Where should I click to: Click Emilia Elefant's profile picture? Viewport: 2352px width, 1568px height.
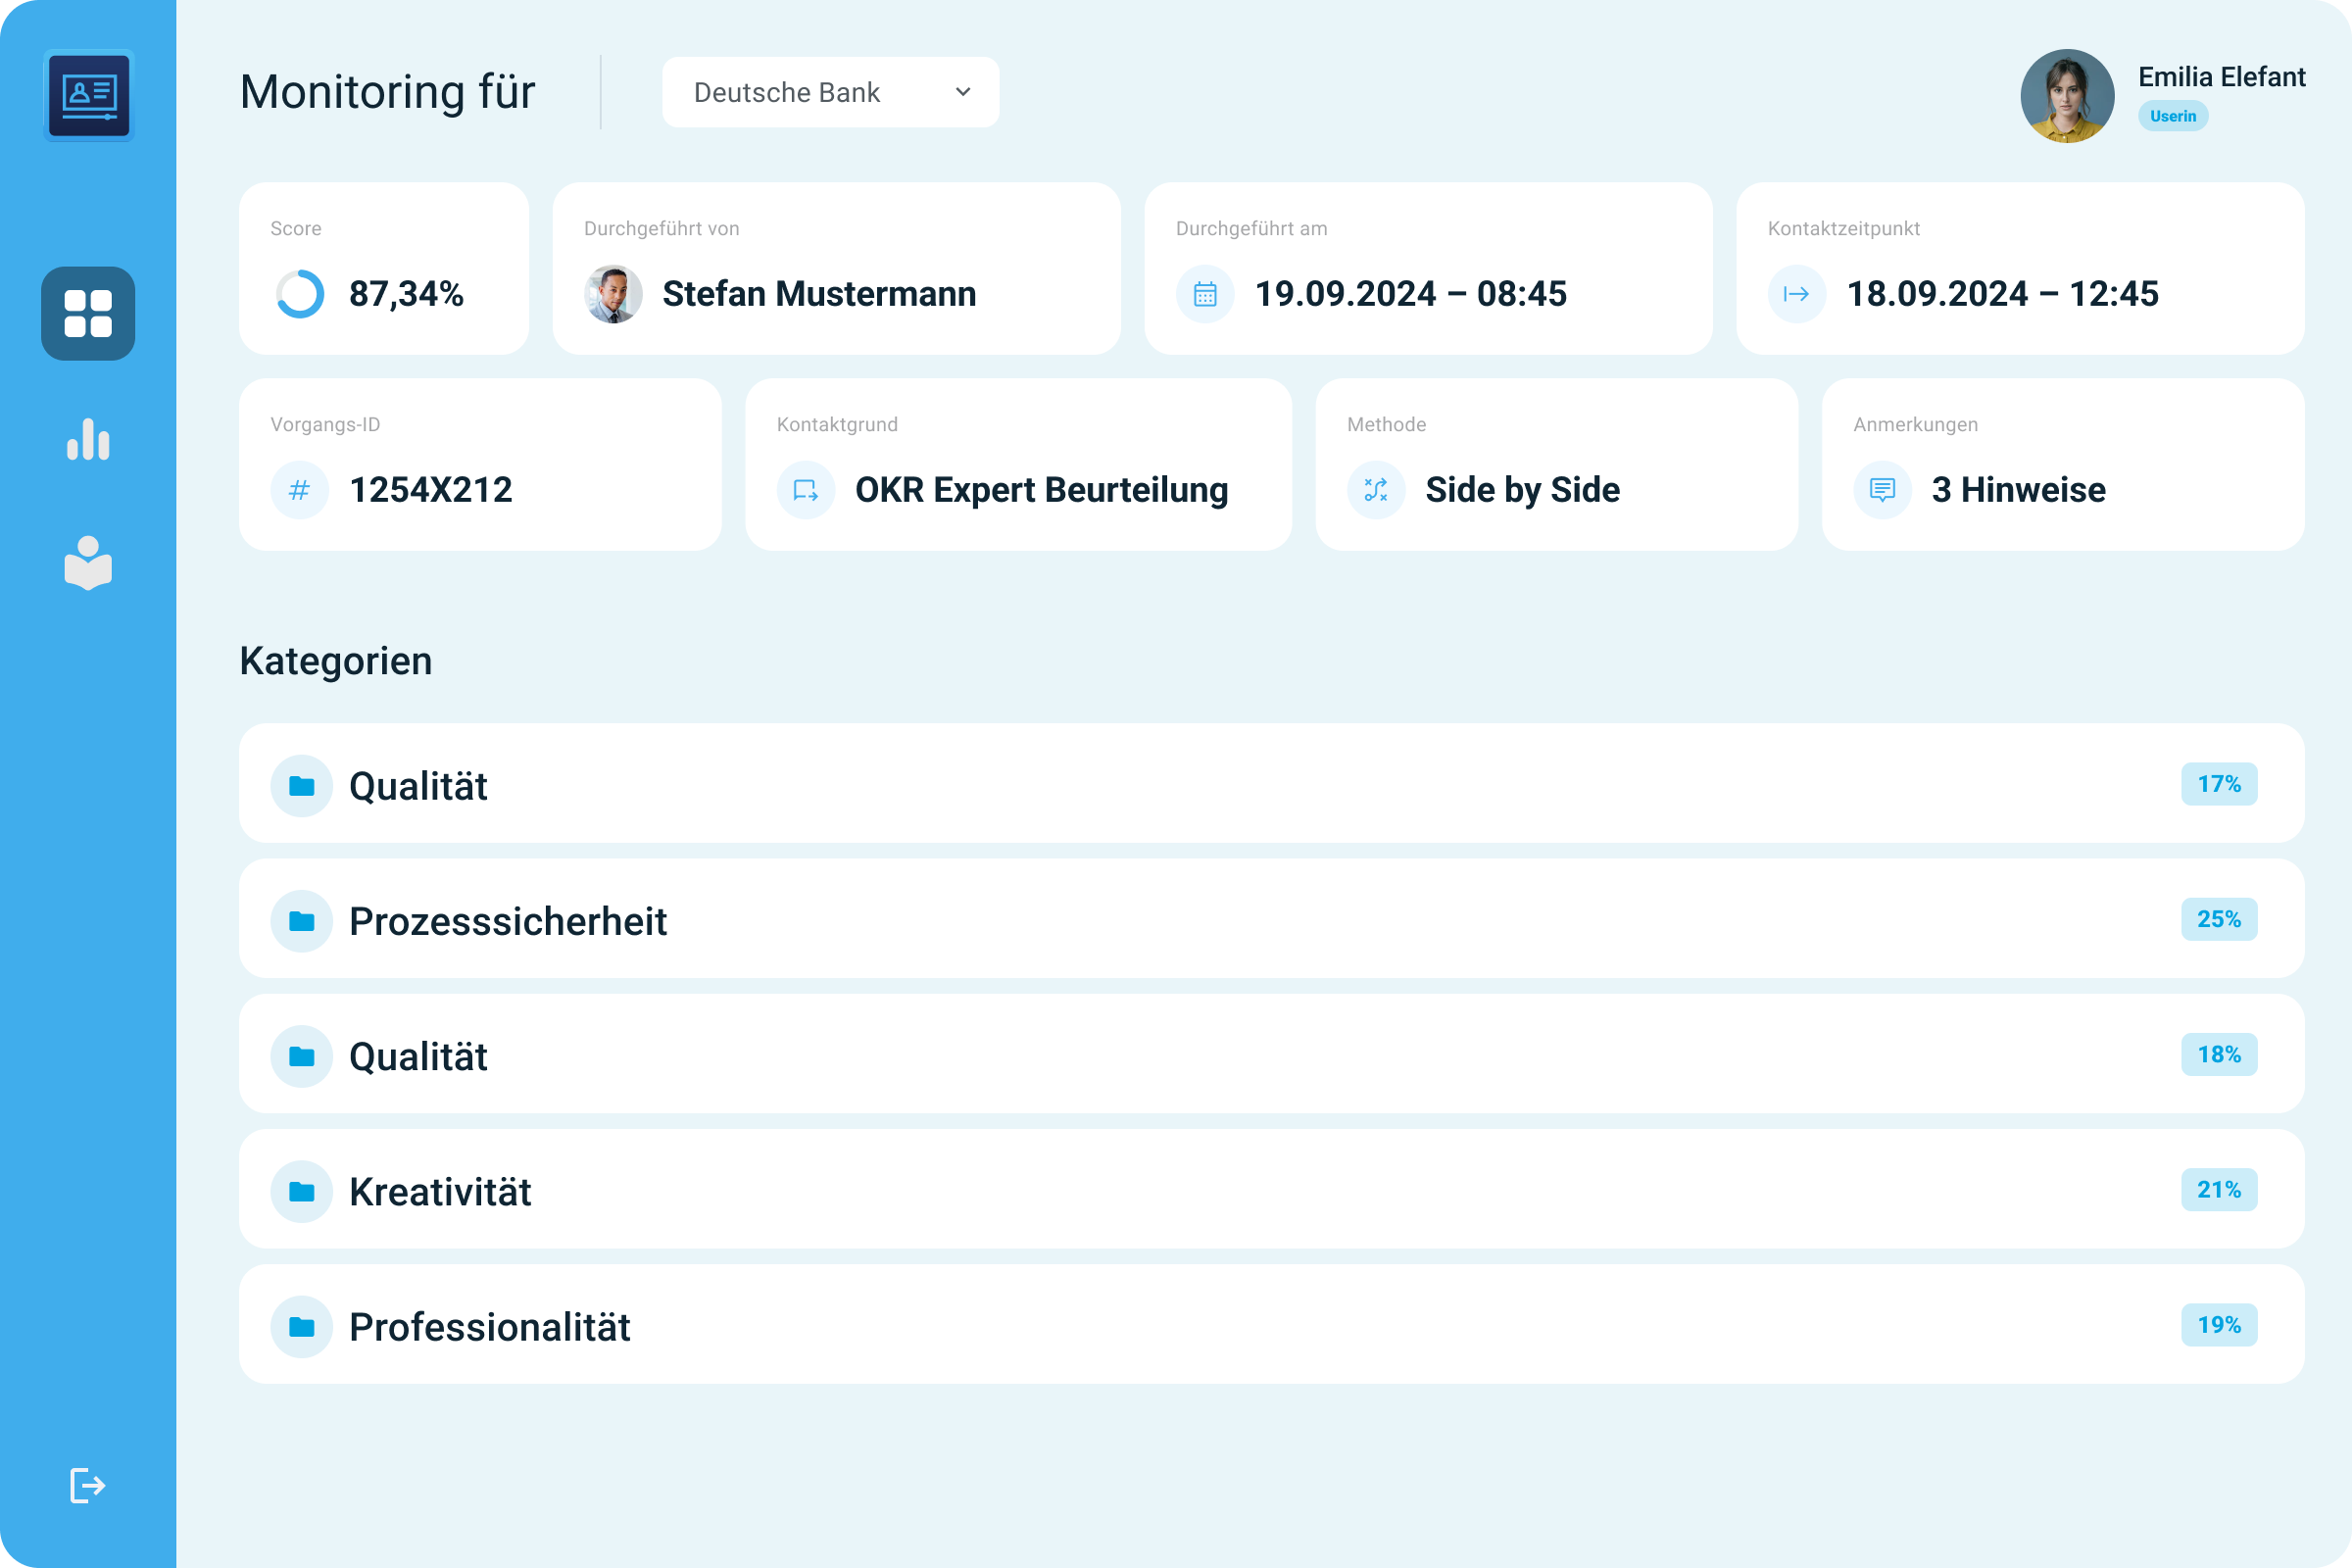pyautogui.click(x=2067, y=96)
